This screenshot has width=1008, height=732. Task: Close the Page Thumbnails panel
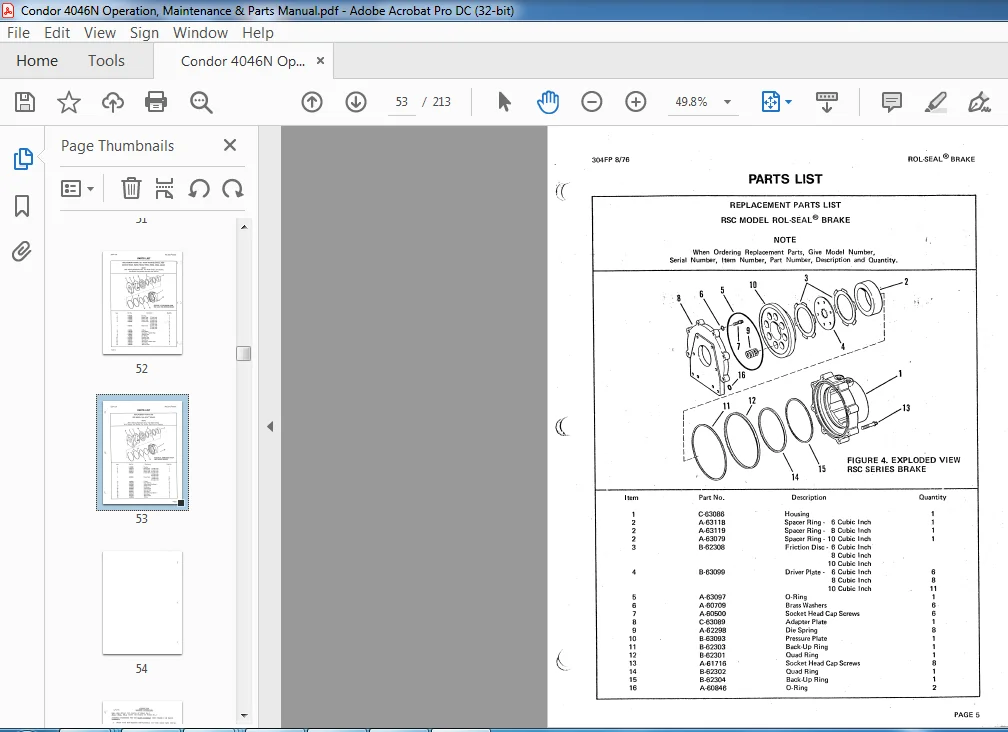point(230,145)
